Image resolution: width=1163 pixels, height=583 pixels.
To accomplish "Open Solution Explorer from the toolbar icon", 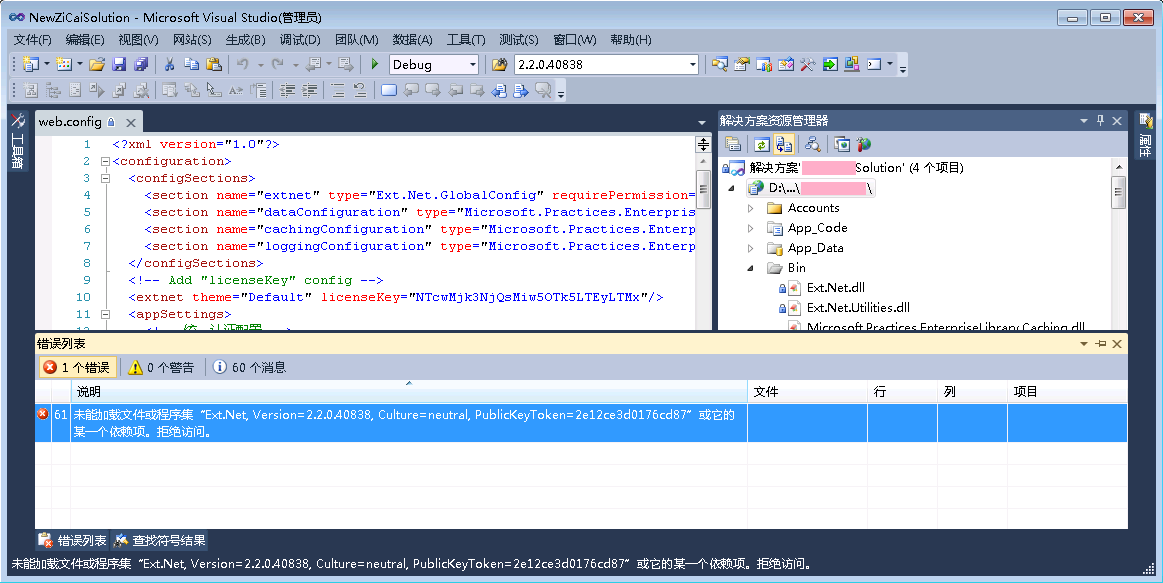I will 719,65.
